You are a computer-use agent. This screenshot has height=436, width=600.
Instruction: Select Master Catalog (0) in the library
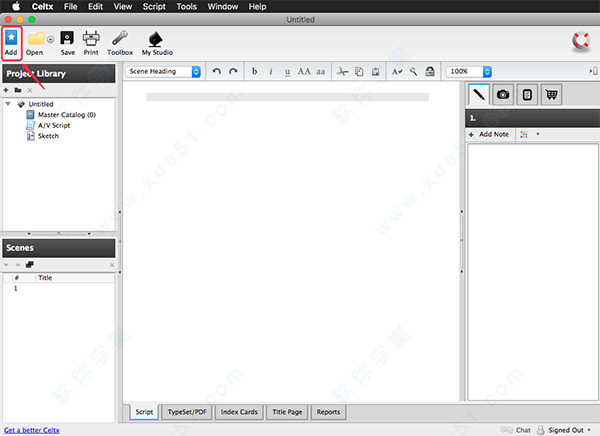point(61,115)
